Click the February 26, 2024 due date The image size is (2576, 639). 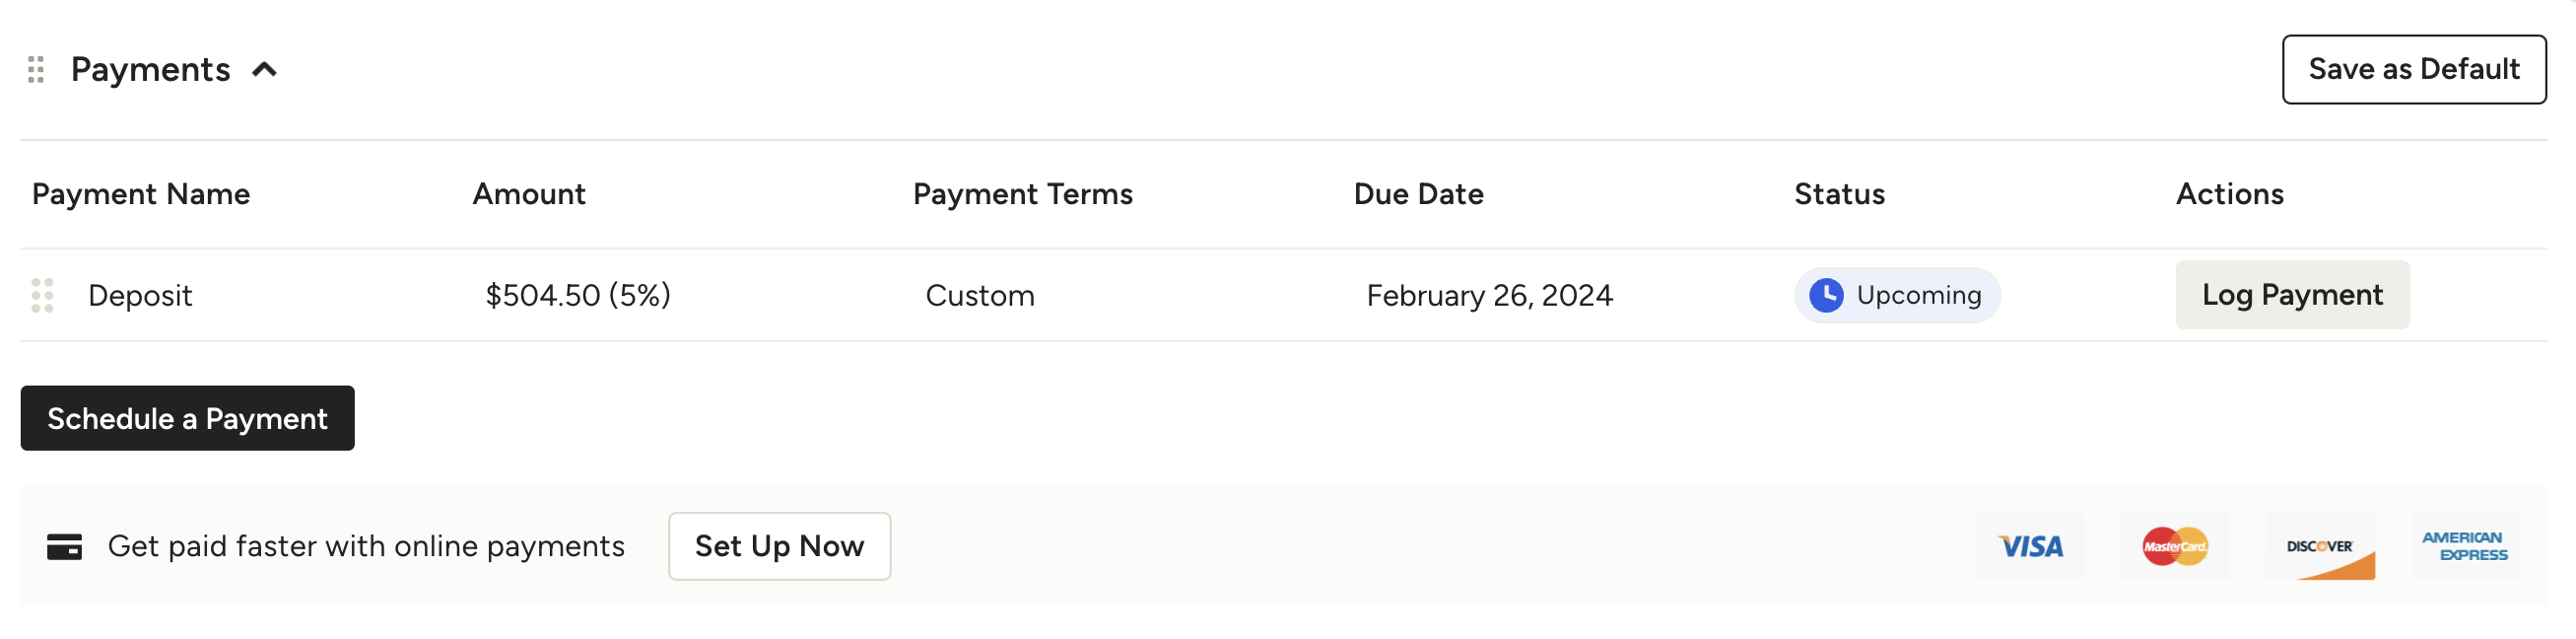pos(1489,296)
